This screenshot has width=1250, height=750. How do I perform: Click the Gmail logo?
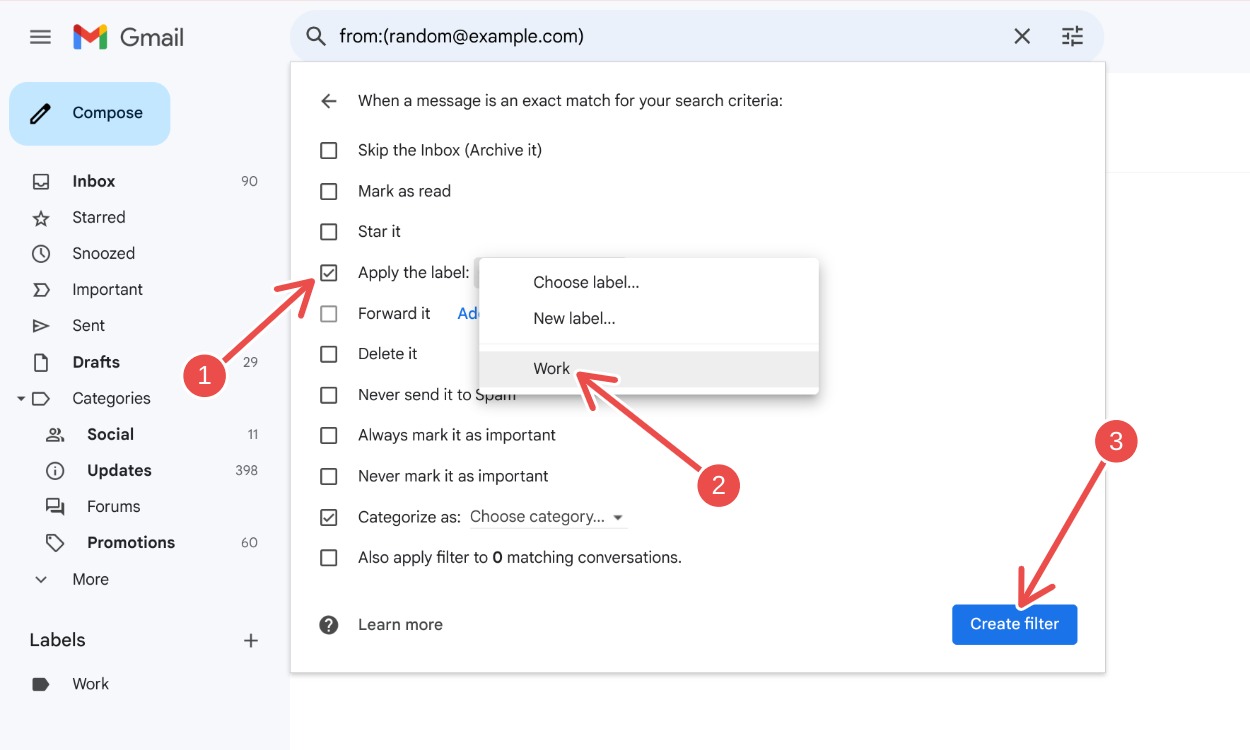point(130,36)
